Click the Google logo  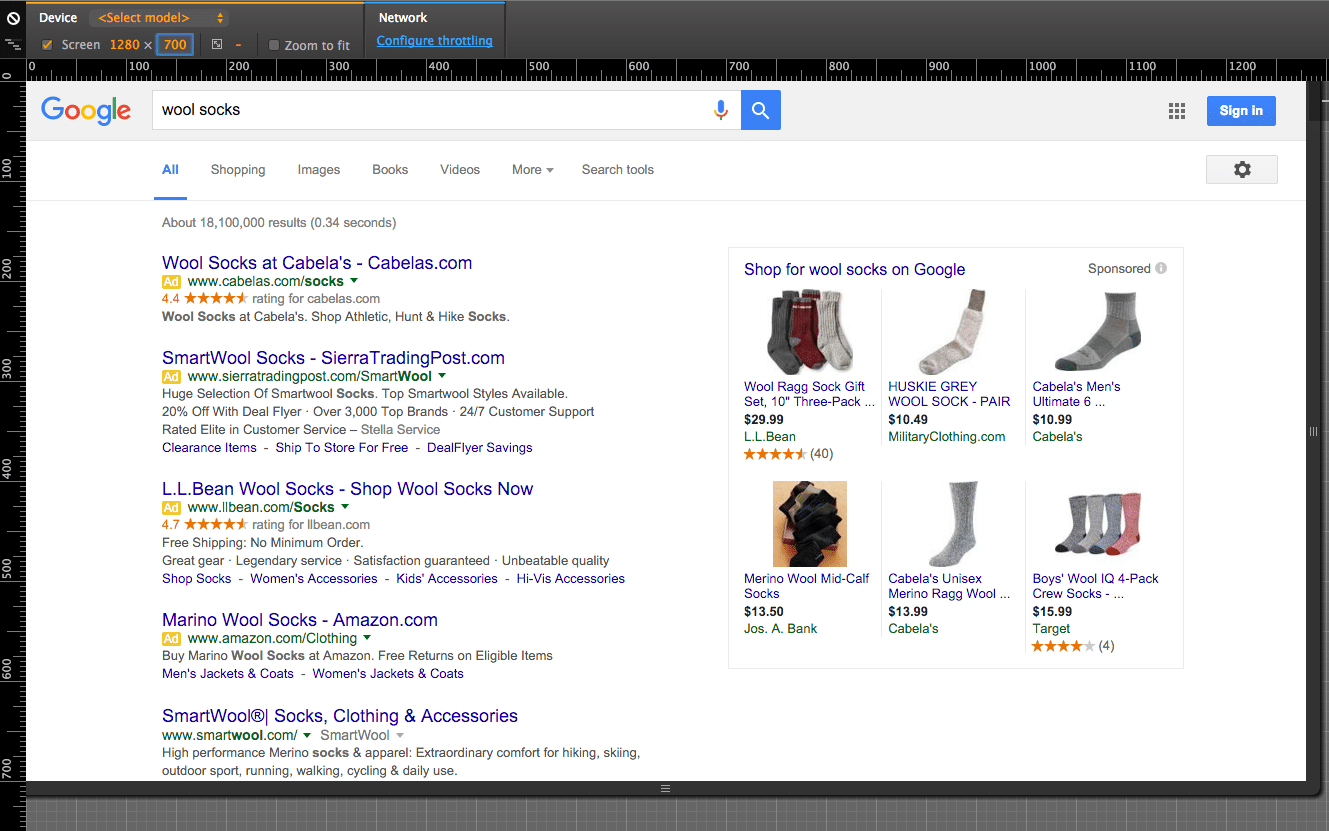click(x=86, y=111)
